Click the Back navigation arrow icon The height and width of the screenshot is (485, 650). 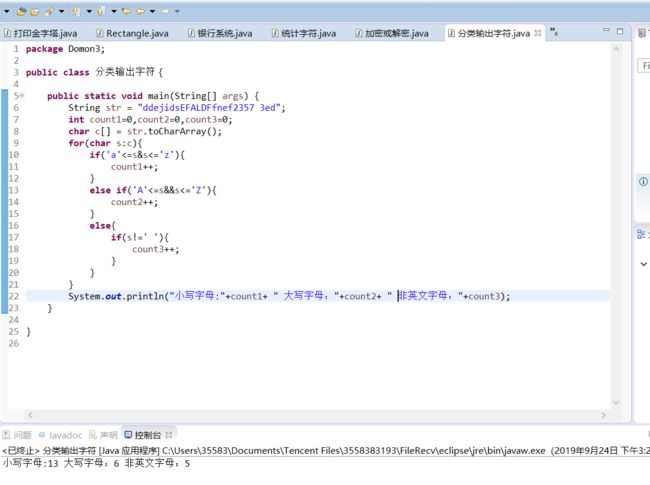(141, 12)
